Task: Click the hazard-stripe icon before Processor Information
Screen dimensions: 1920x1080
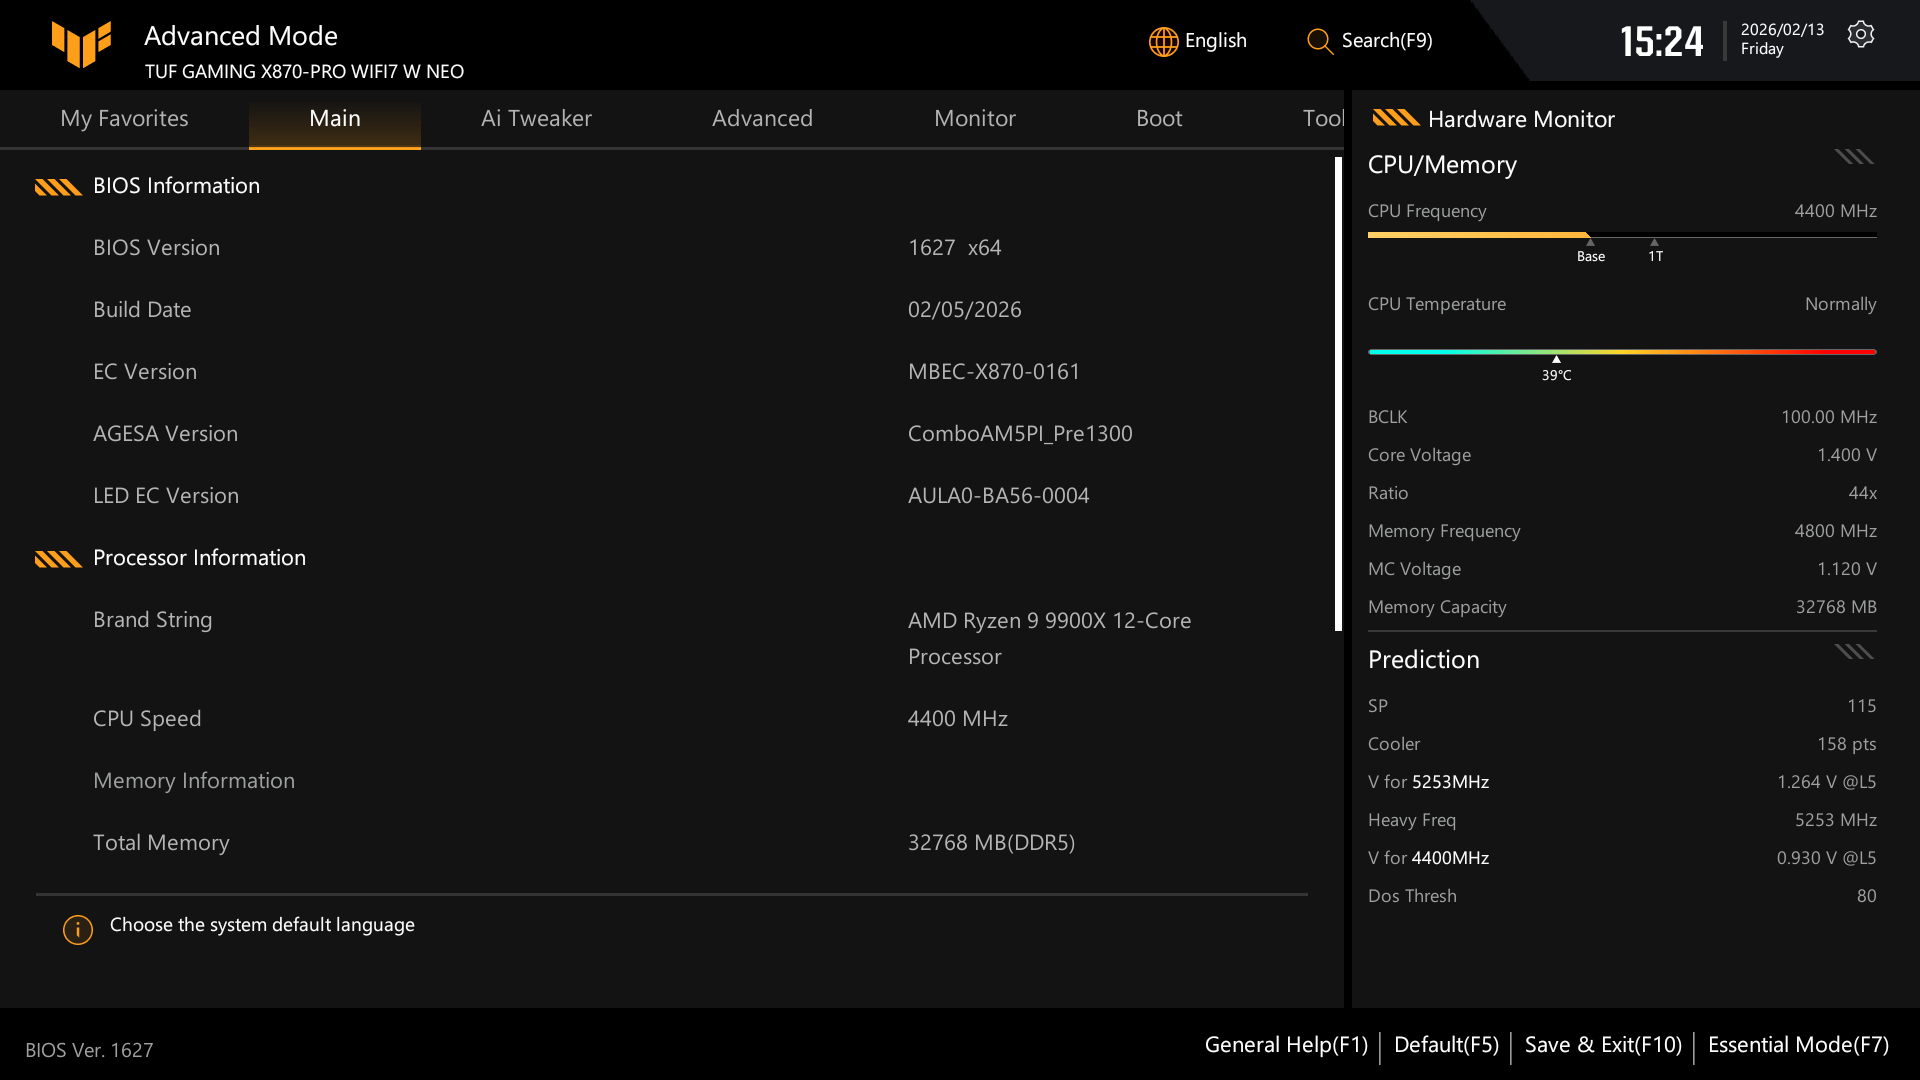Action: [x=58, y=558]
